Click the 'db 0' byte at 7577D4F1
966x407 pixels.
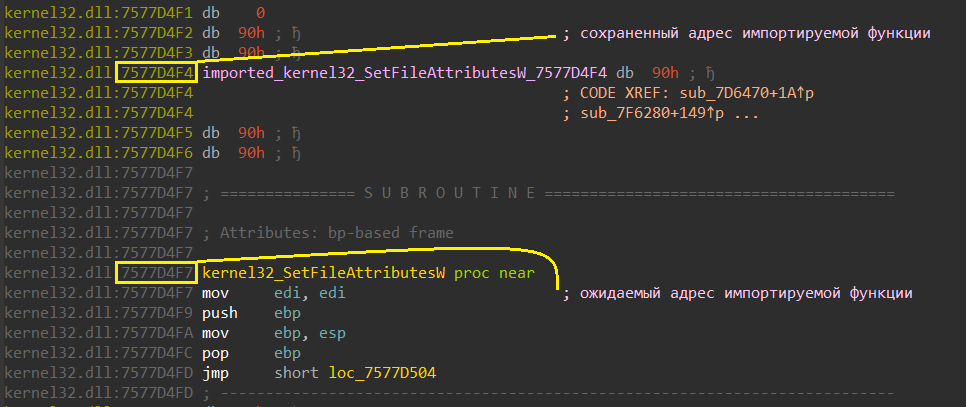pyautogui.click(x=234, y=13)
